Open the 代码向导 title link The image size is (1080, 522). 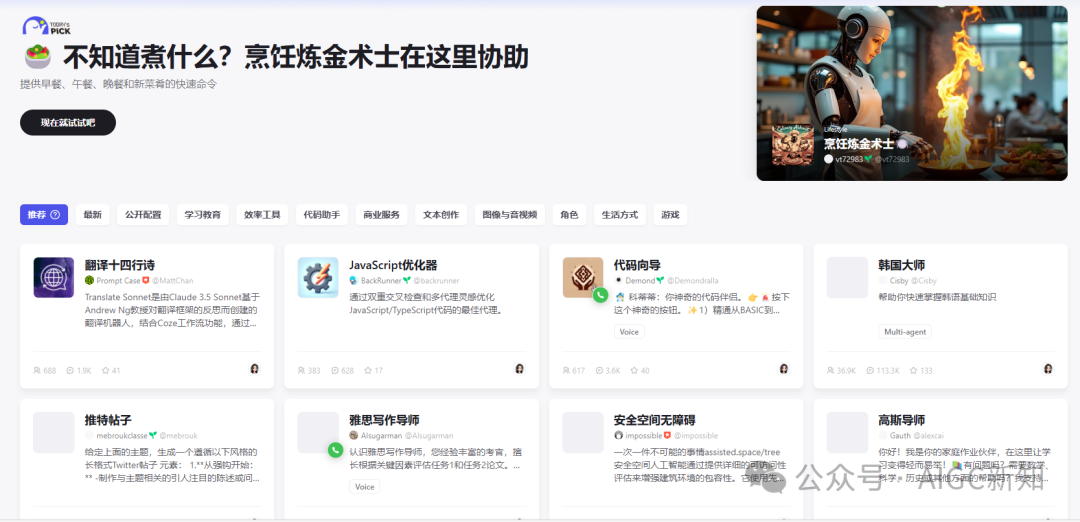pyautogui.click(x=637, y=265)
